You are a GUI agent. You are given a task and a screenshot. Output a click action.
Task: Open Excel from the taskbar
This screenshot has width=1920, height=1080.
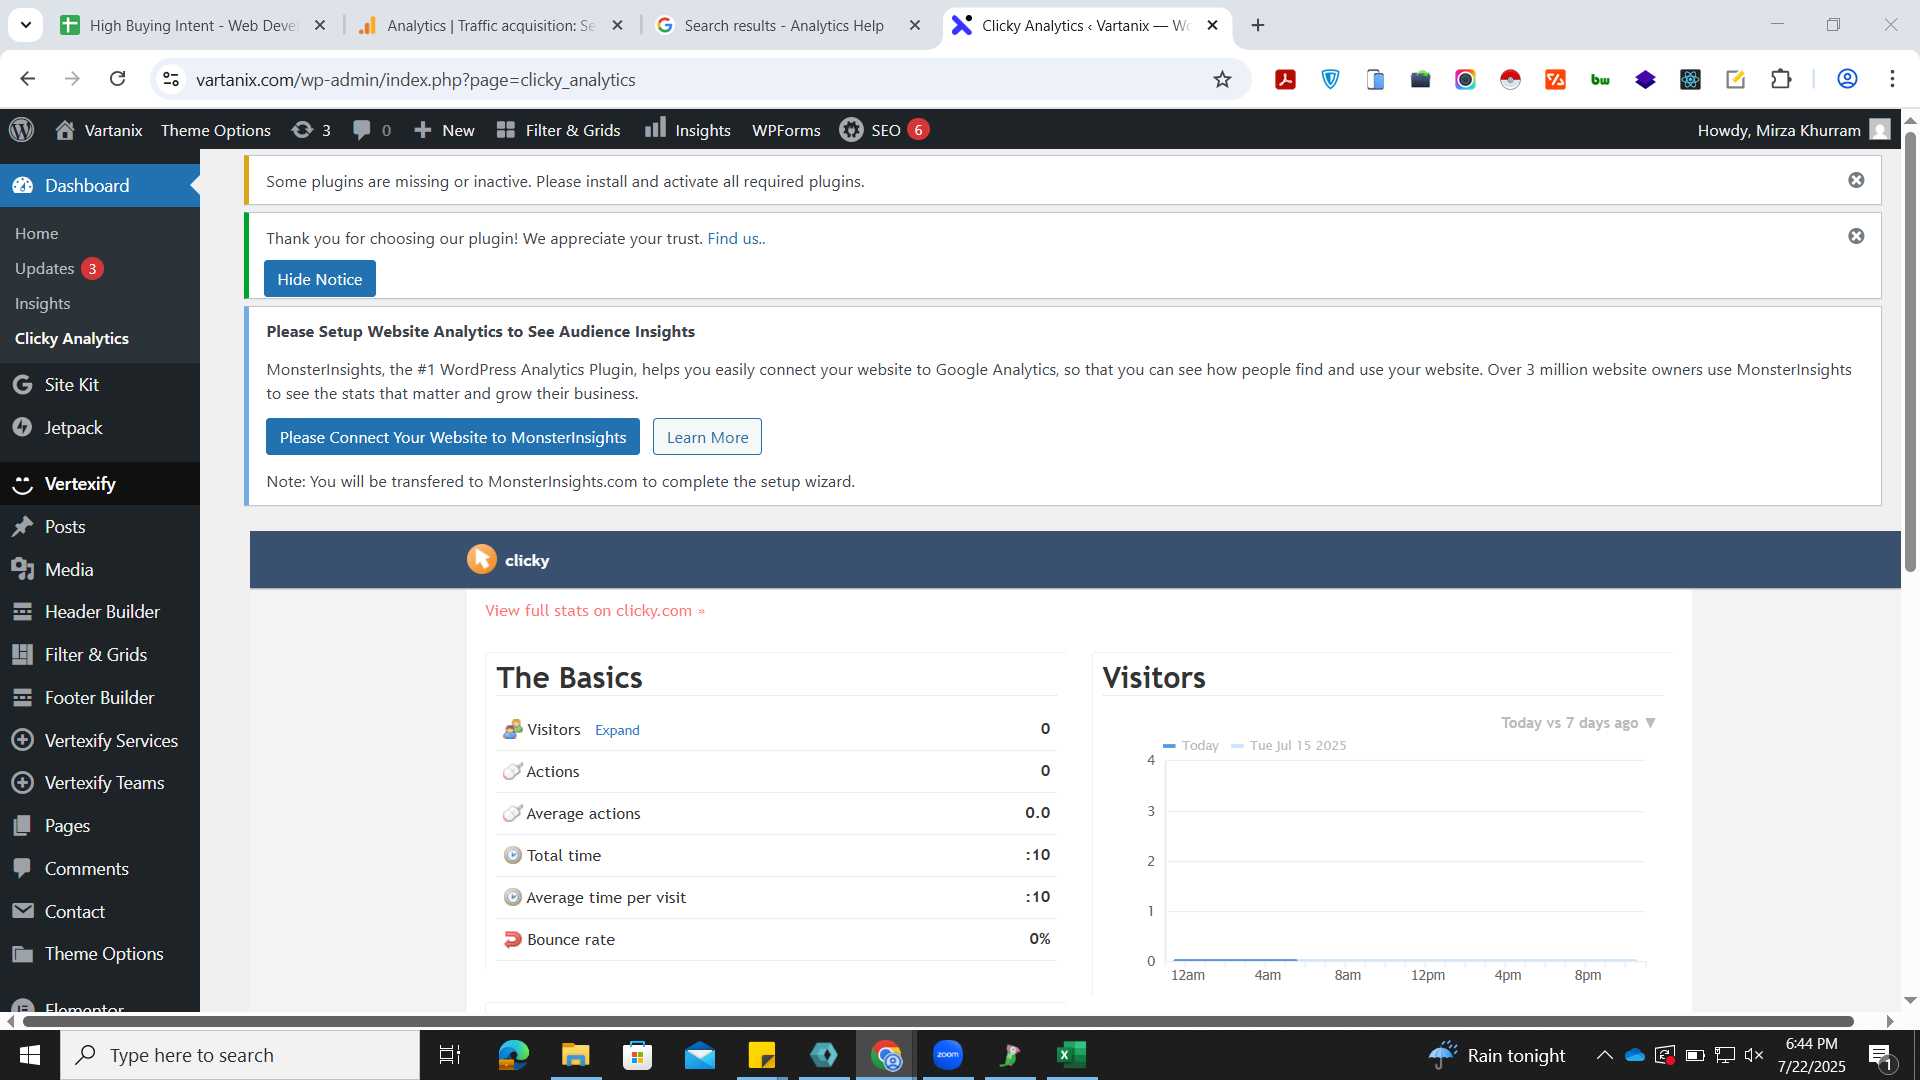tap(1071, 1055)
